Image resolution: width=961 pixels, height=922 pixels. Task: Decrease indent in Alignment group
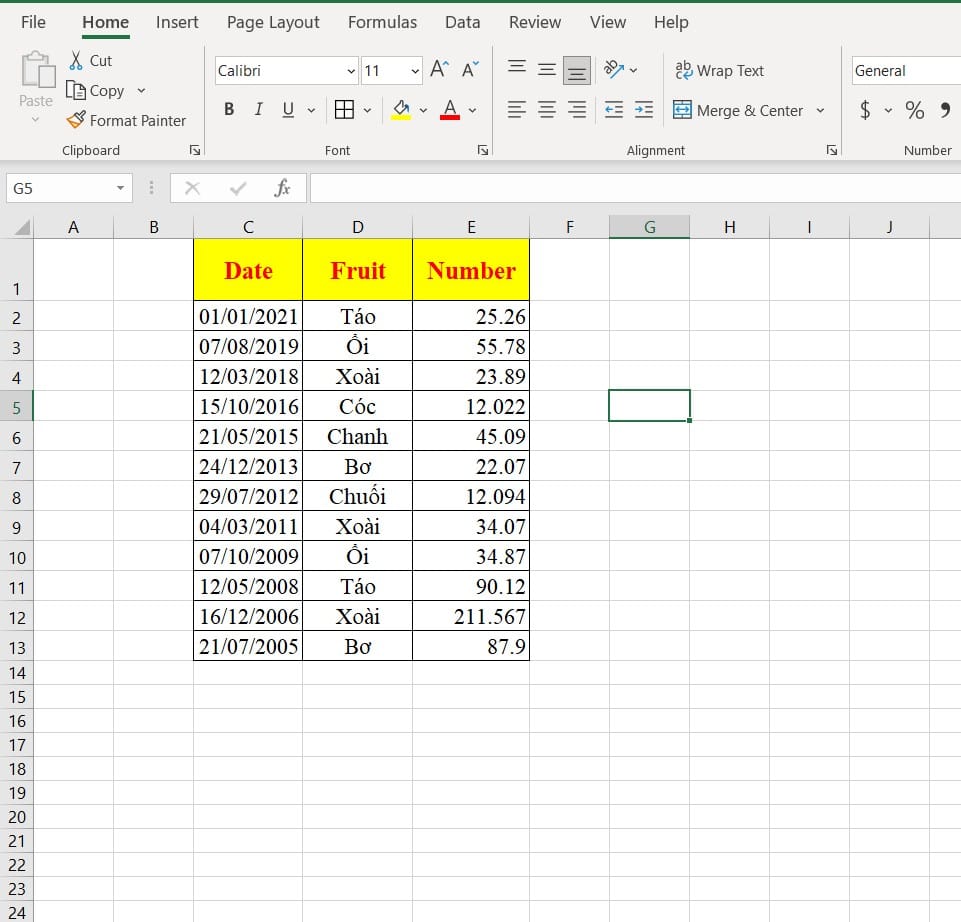[613, 110]
